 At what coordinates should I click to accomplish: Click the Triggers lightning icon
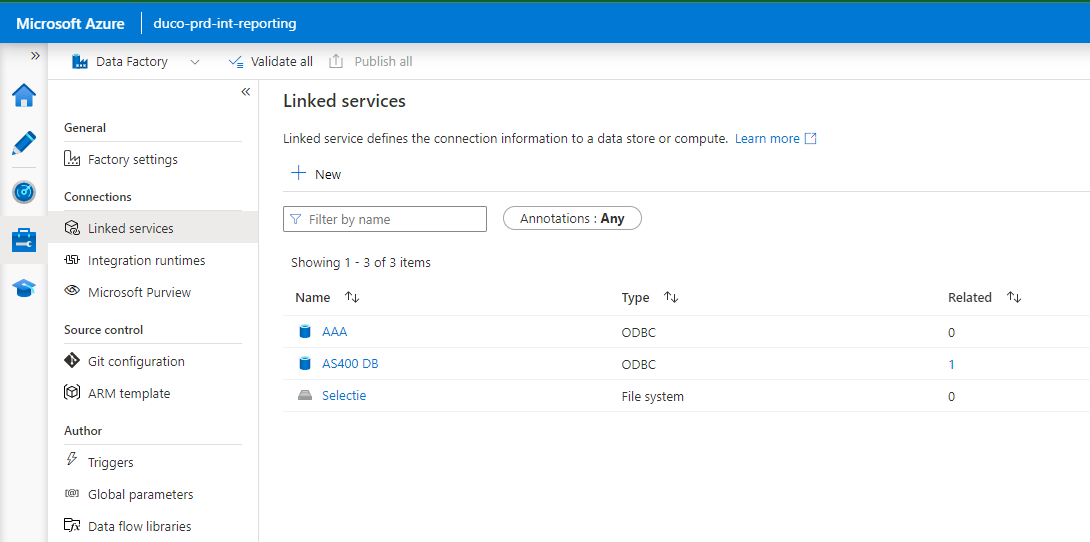[x=72, y=459]
